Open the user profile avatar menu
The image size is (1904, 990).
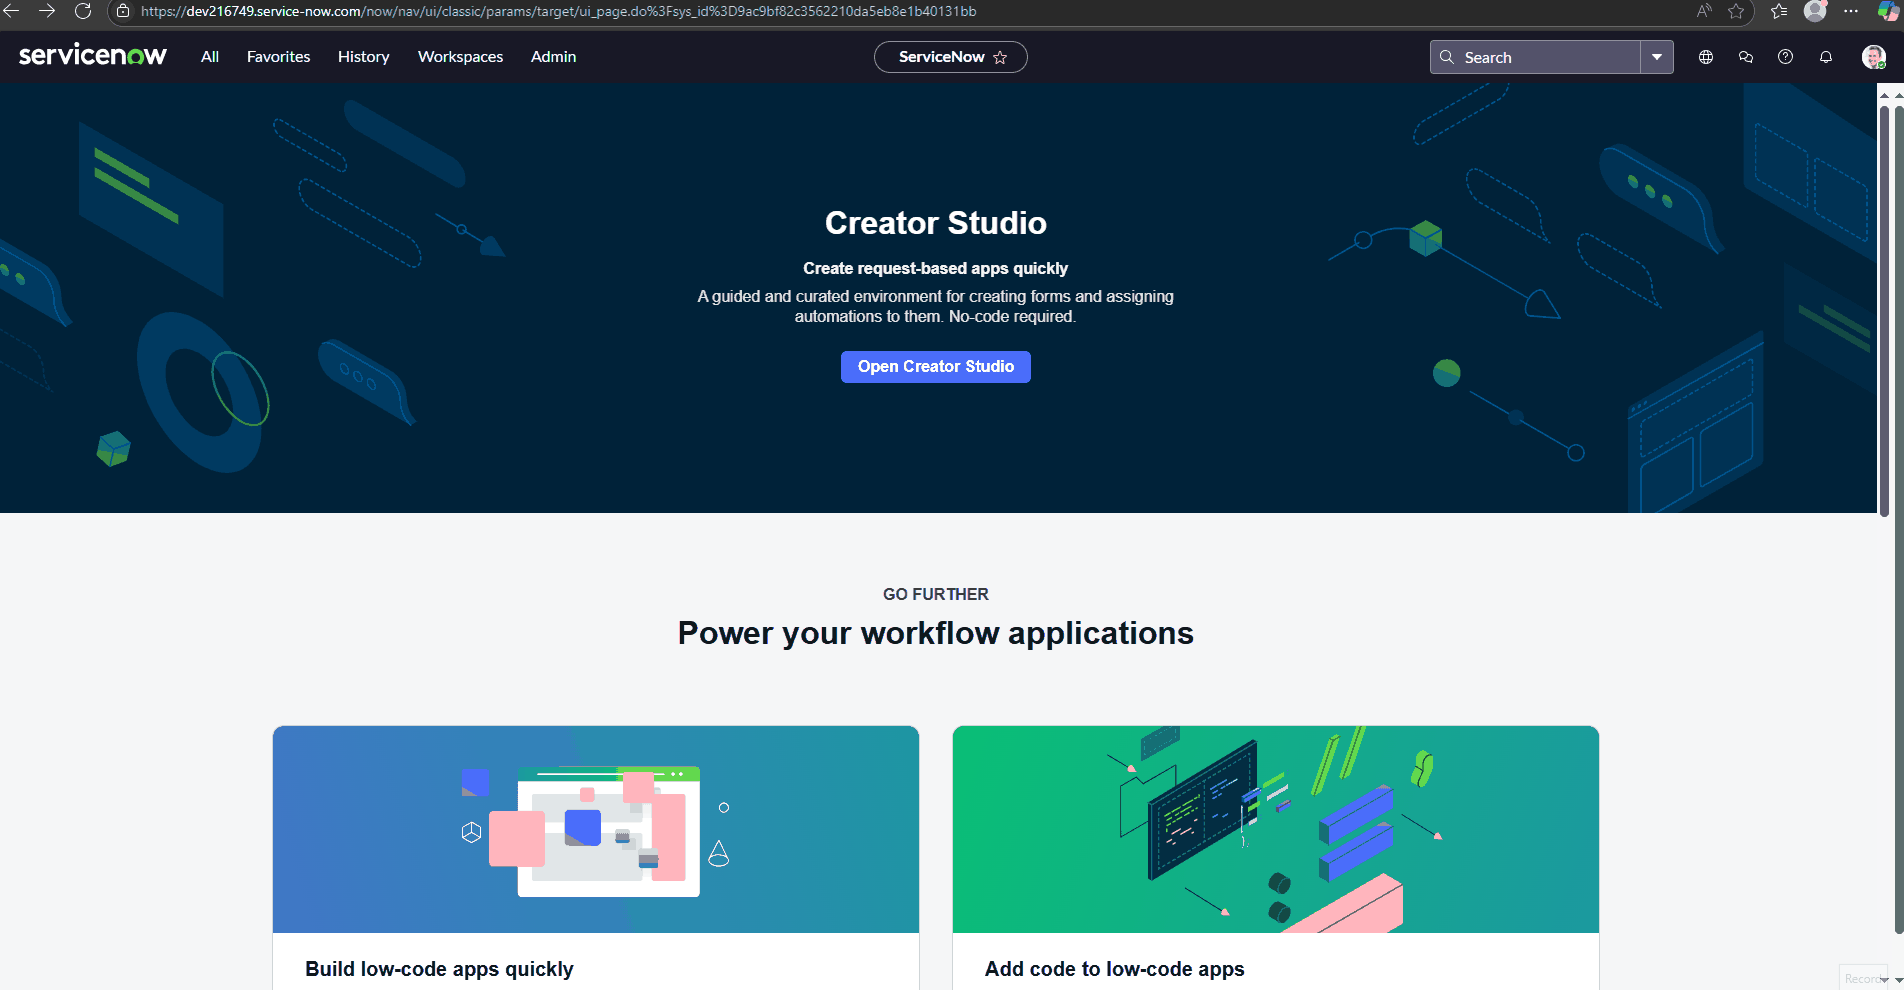click(1873, 57)
